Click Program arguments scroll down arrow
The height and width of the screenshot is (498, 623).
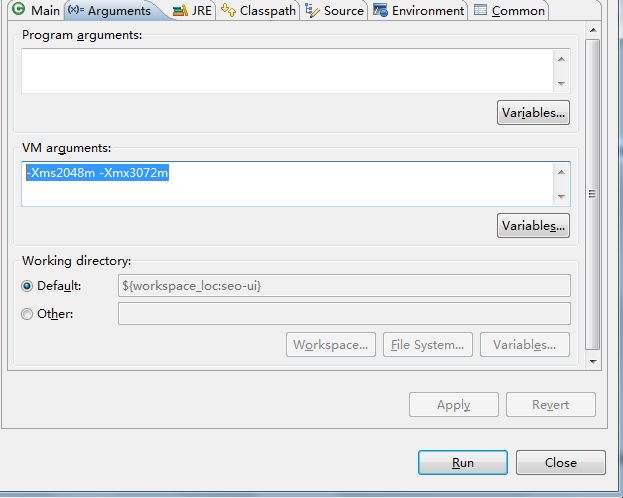pos(561,83)
